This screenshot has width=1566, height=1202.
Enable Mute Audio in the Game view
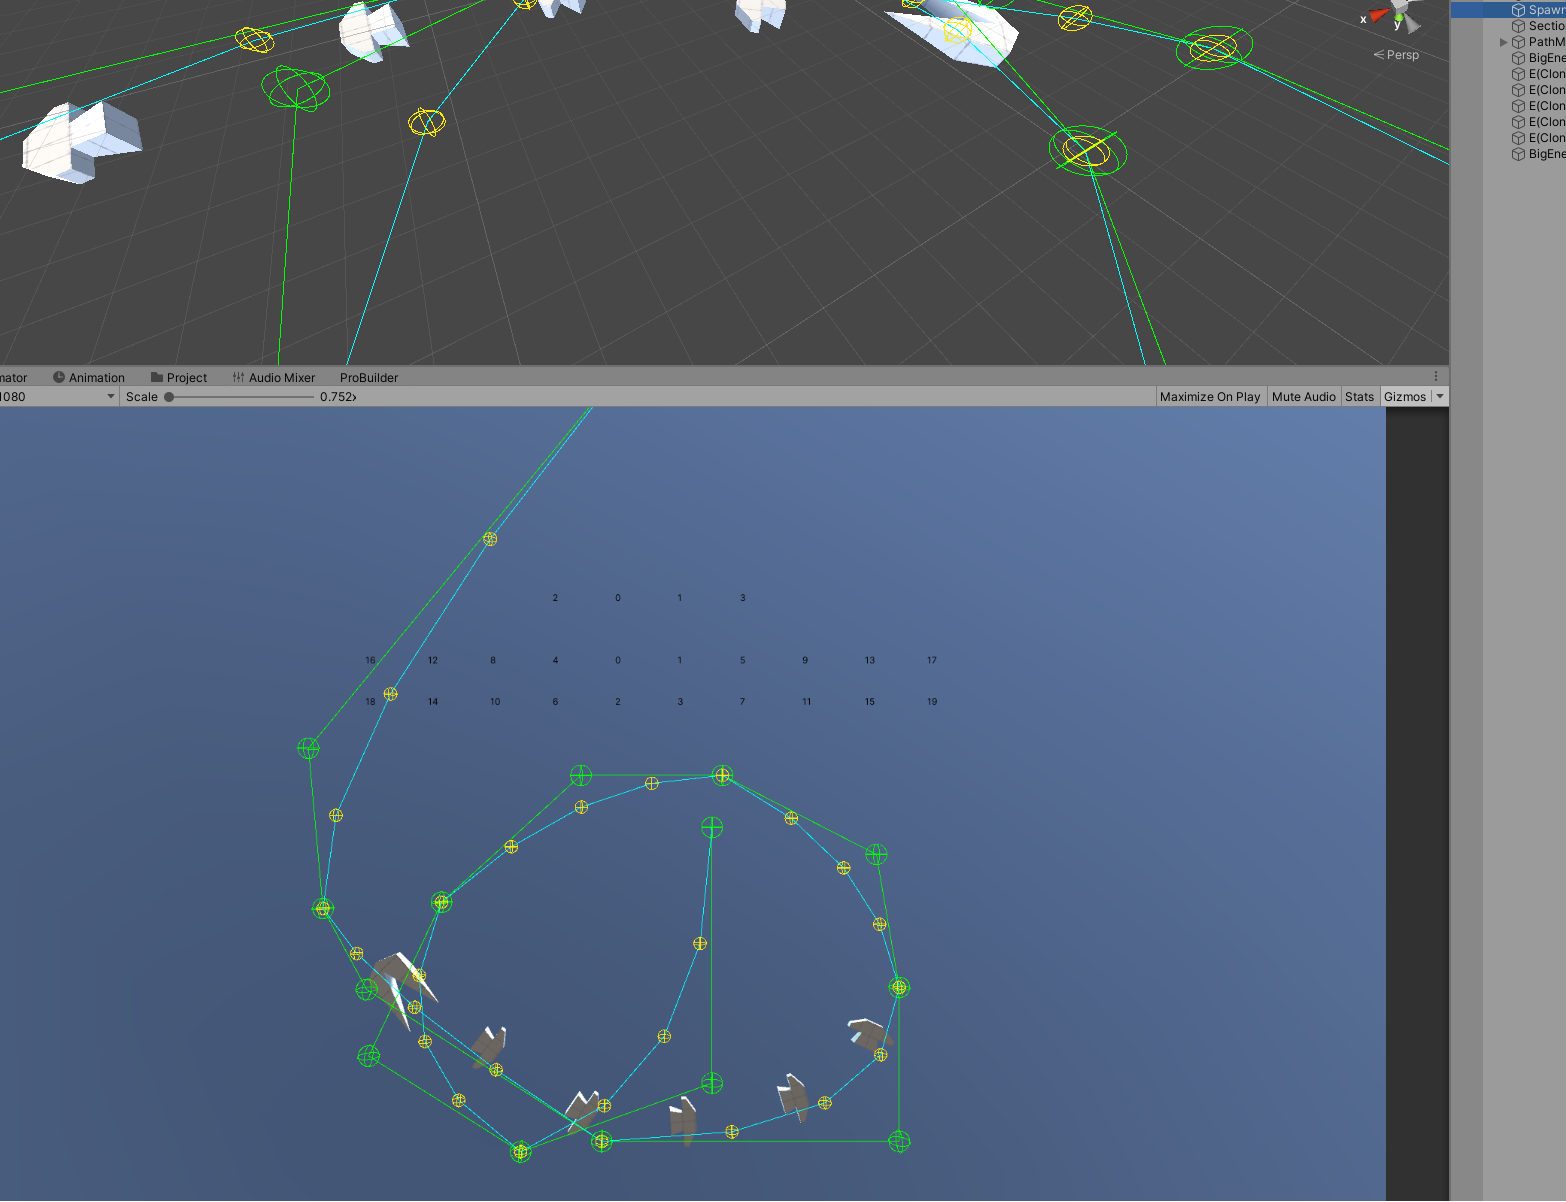coord(1303,396)
